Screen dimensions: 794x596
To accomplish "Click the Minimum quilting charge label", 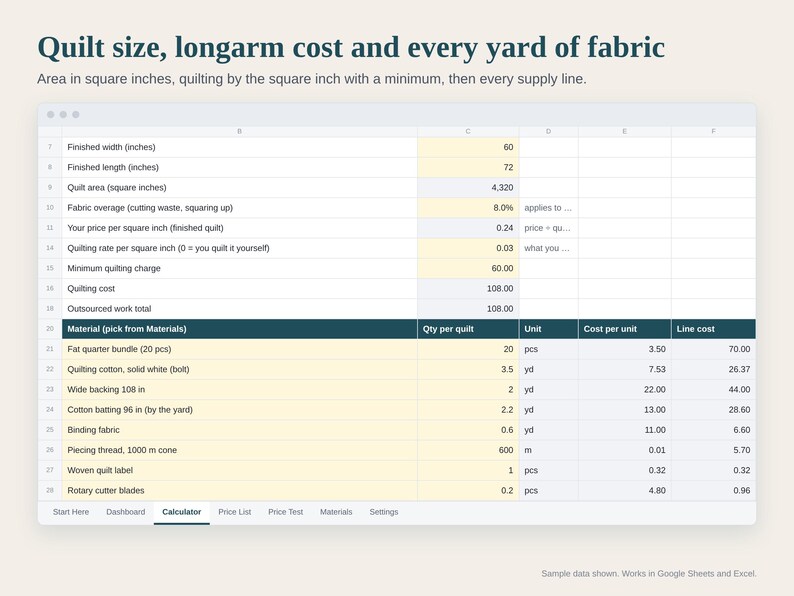I will click(114, 269).
